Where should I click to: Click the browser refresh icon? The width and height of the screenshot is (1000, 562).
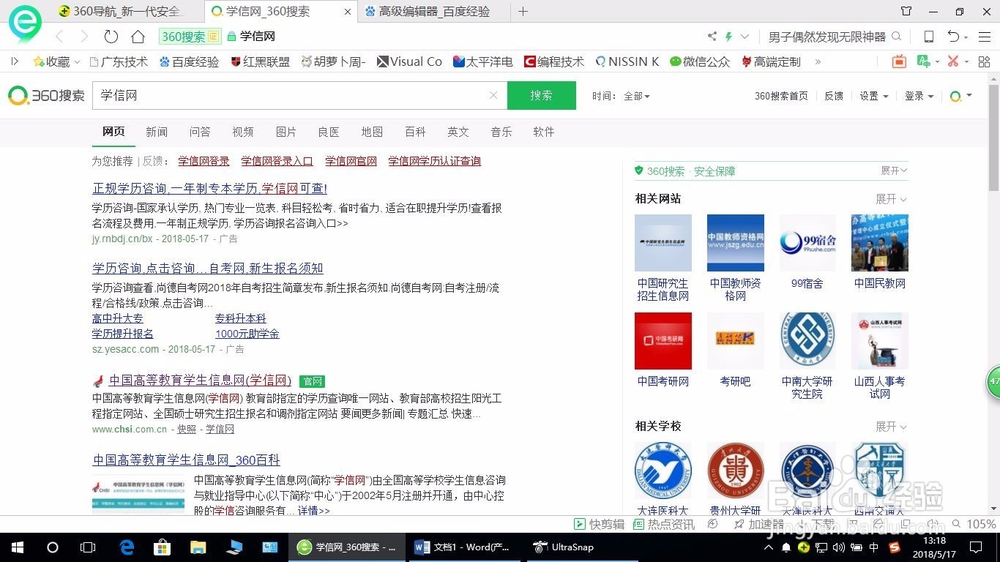pyautogui.click(x=111, y=36)
